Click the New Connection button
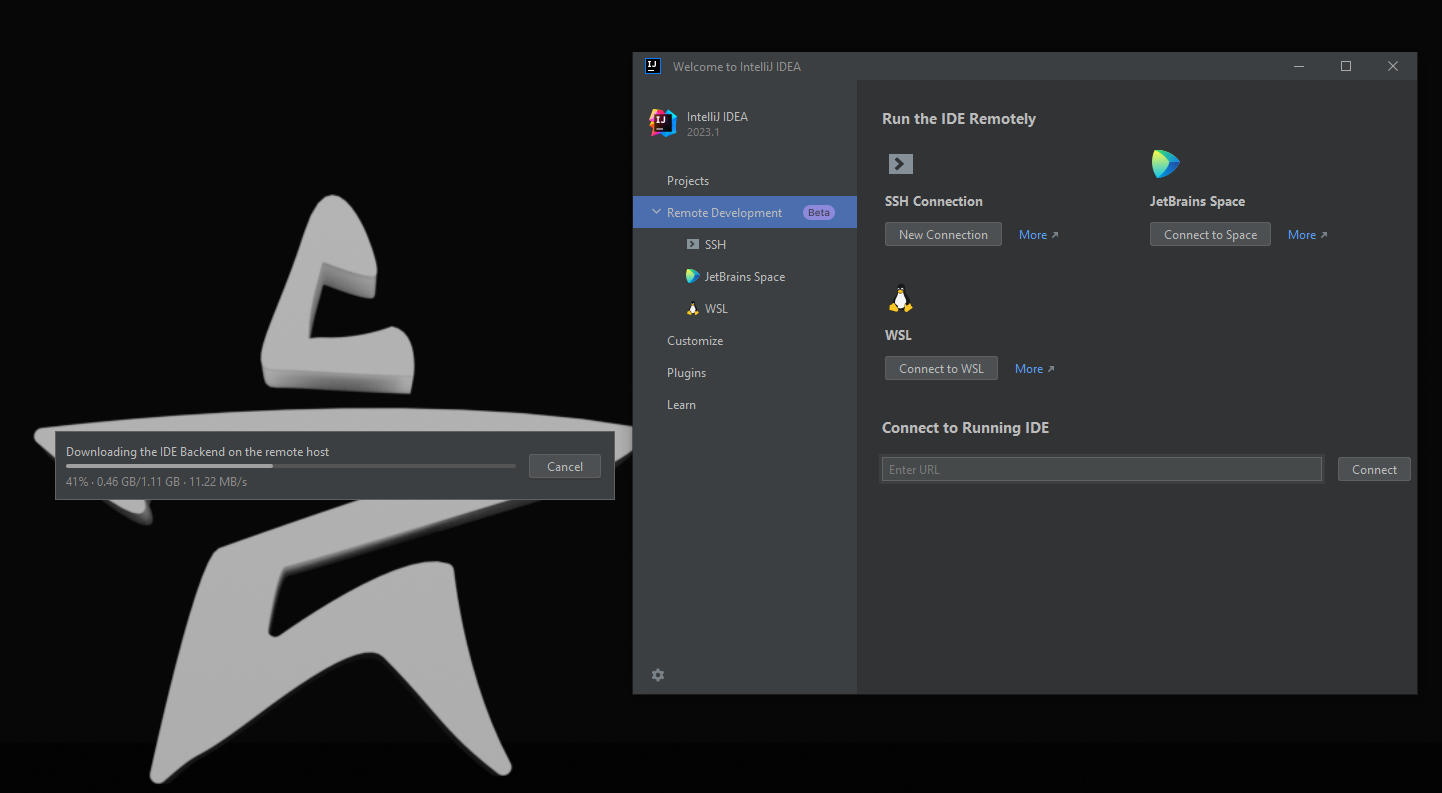The height and width of the screenshot is (793, 1442). [943, 234]
